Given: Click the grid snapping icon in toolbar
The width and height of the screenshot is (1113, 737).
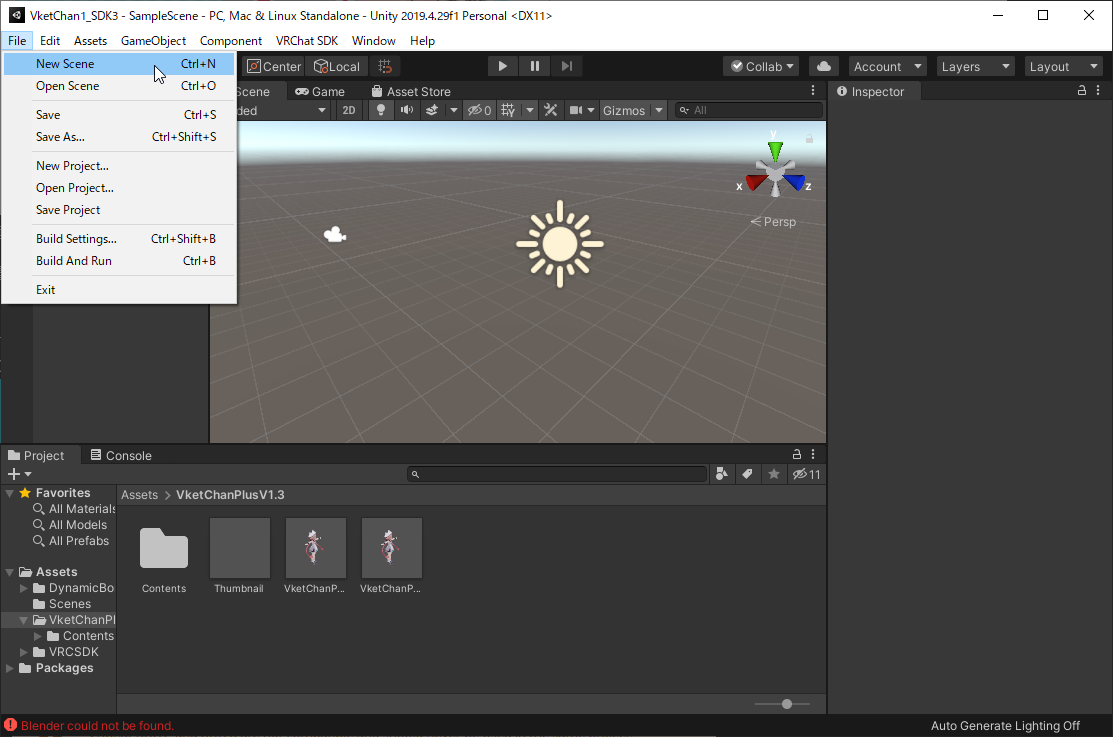Looking at the screenshot, I should [x=385, y=66].
